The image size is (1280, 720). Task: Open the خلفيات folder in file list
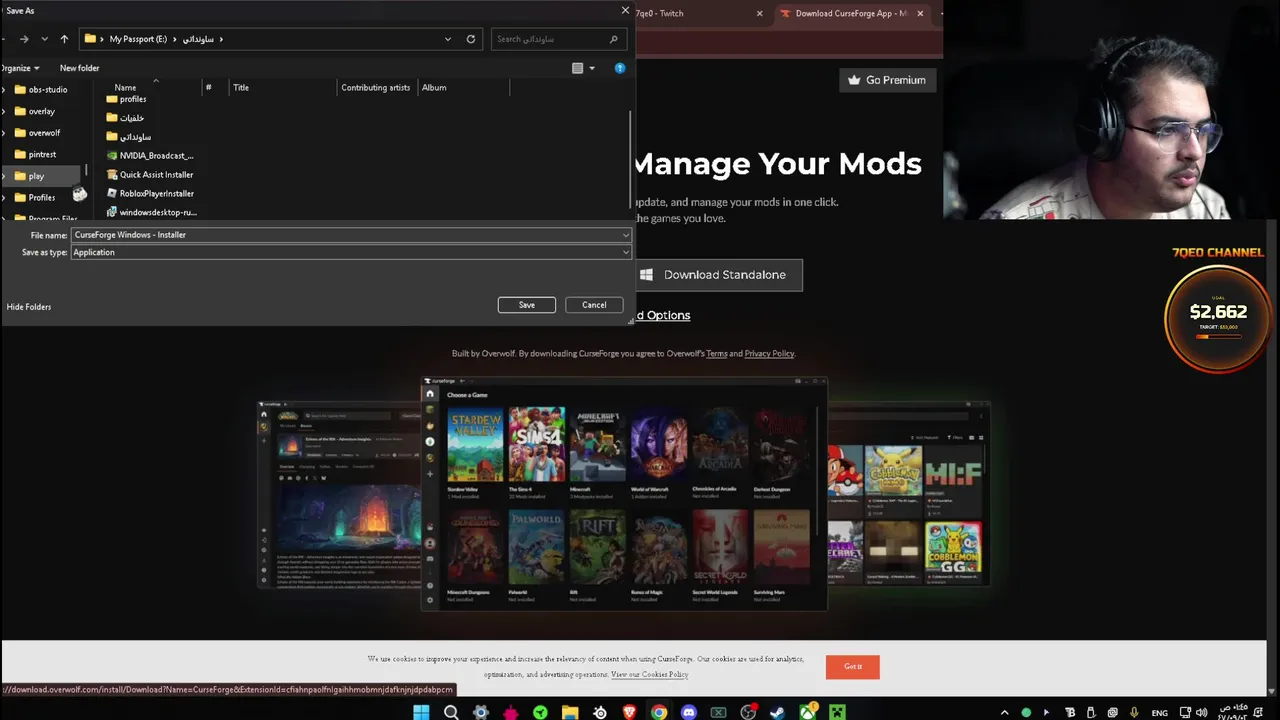point(125,118)
